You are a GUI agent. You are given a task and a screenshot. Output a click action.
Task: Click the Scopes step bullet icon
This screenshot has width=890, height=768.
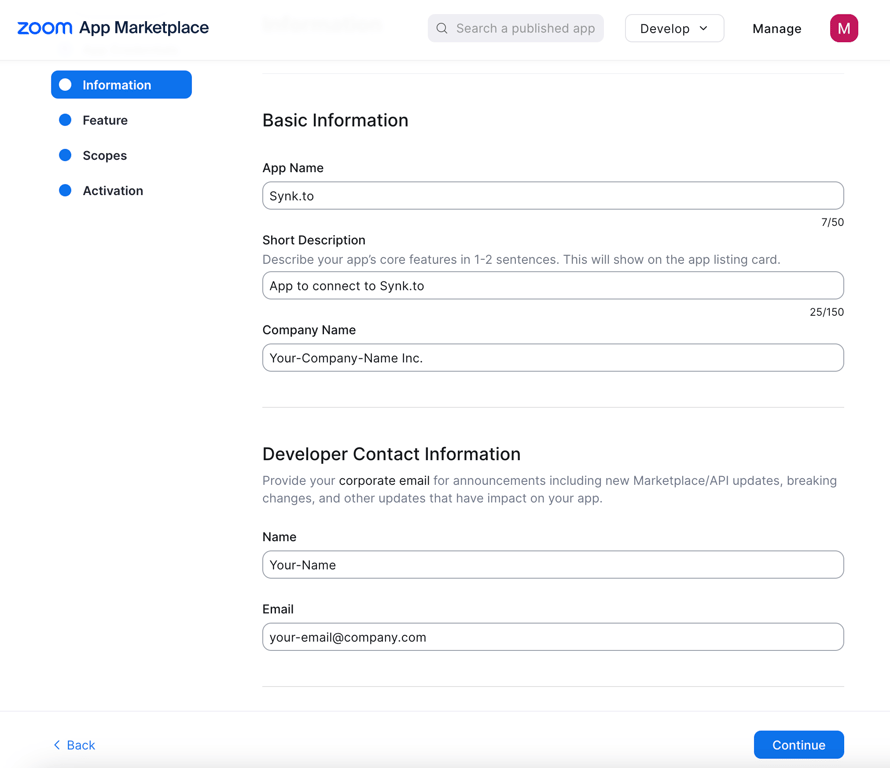66,155
